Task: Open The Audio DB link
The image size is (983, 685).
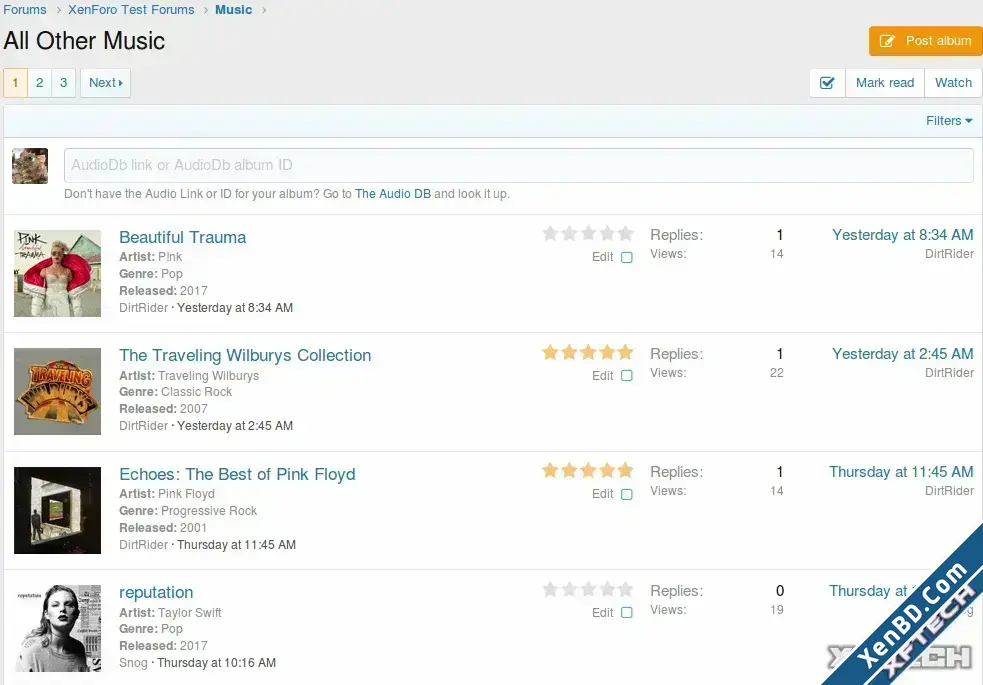Action: point(392,194)
